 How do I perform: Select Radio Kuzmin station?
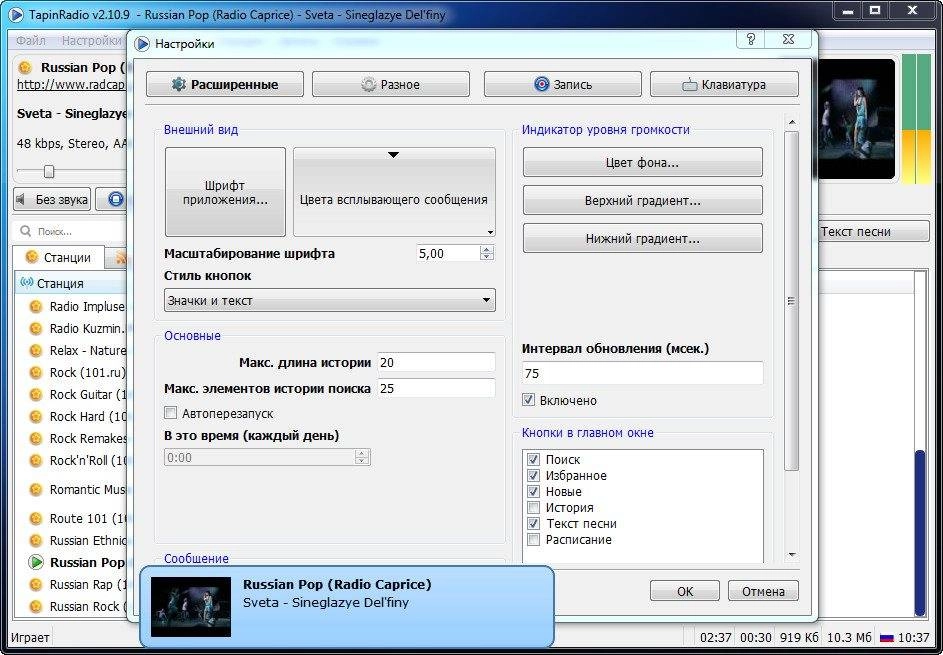(87, 328)
